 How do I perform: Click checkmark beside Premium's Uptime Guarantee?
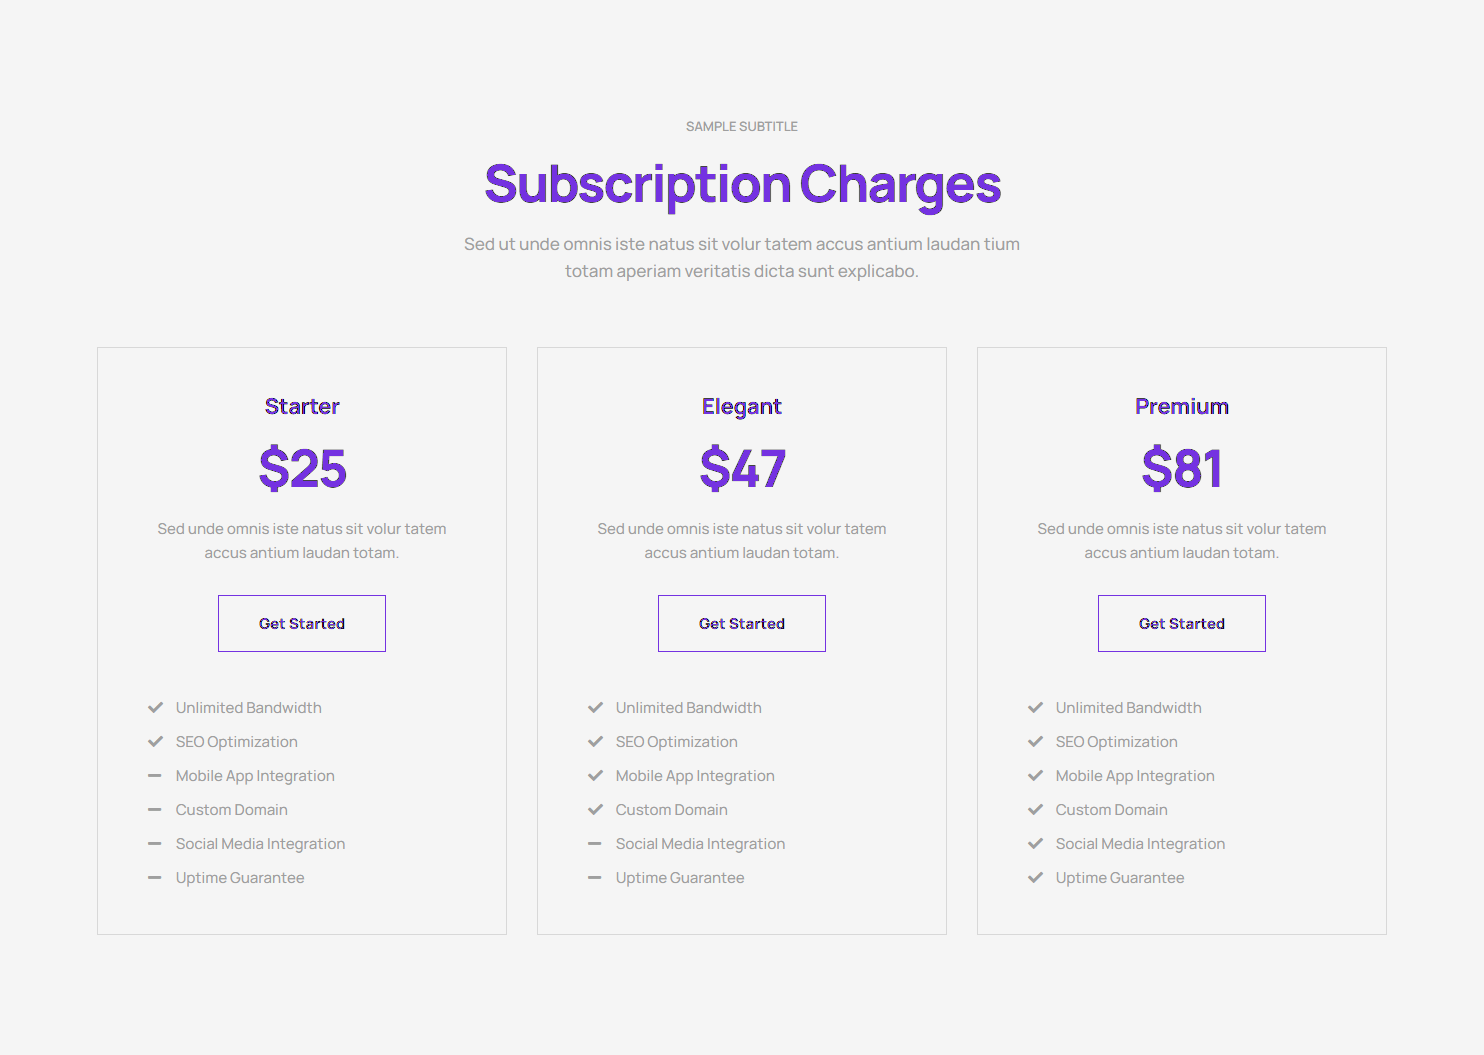[x=1035, y=878]
